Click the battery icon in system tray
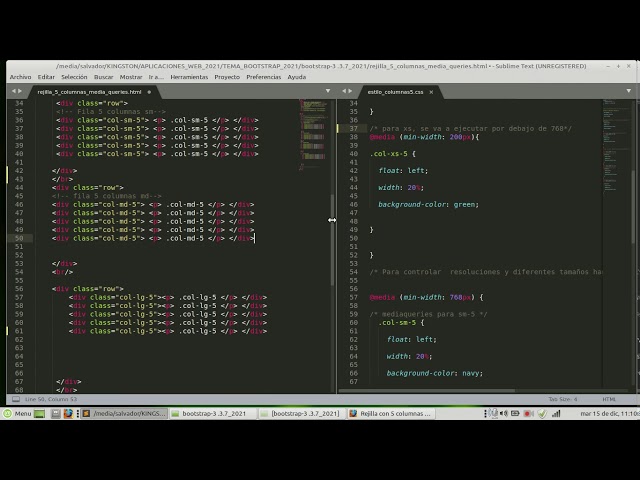 515,413
